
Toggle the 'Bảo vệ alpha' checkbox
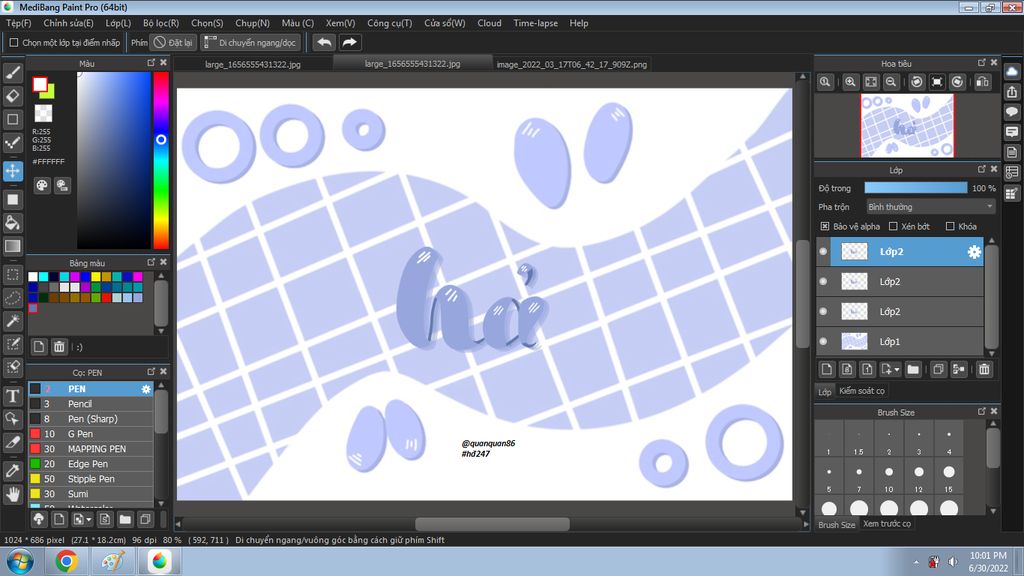point(825,227)
